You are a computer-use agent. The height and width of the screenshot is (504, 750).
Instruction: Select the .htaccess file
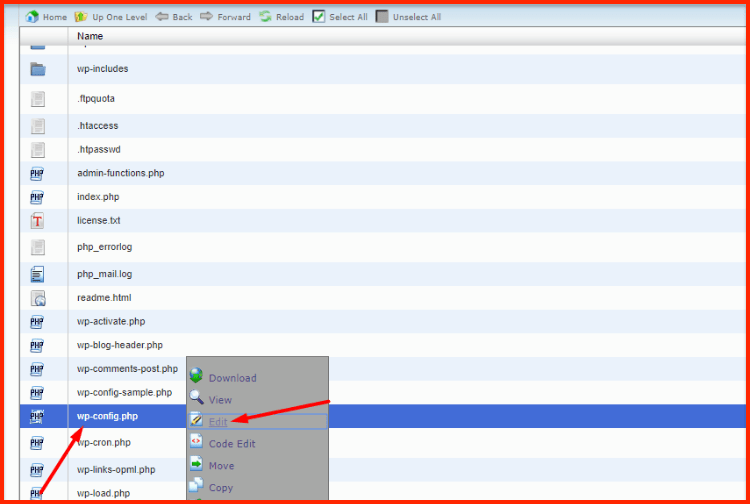click(x=98, y=126)
